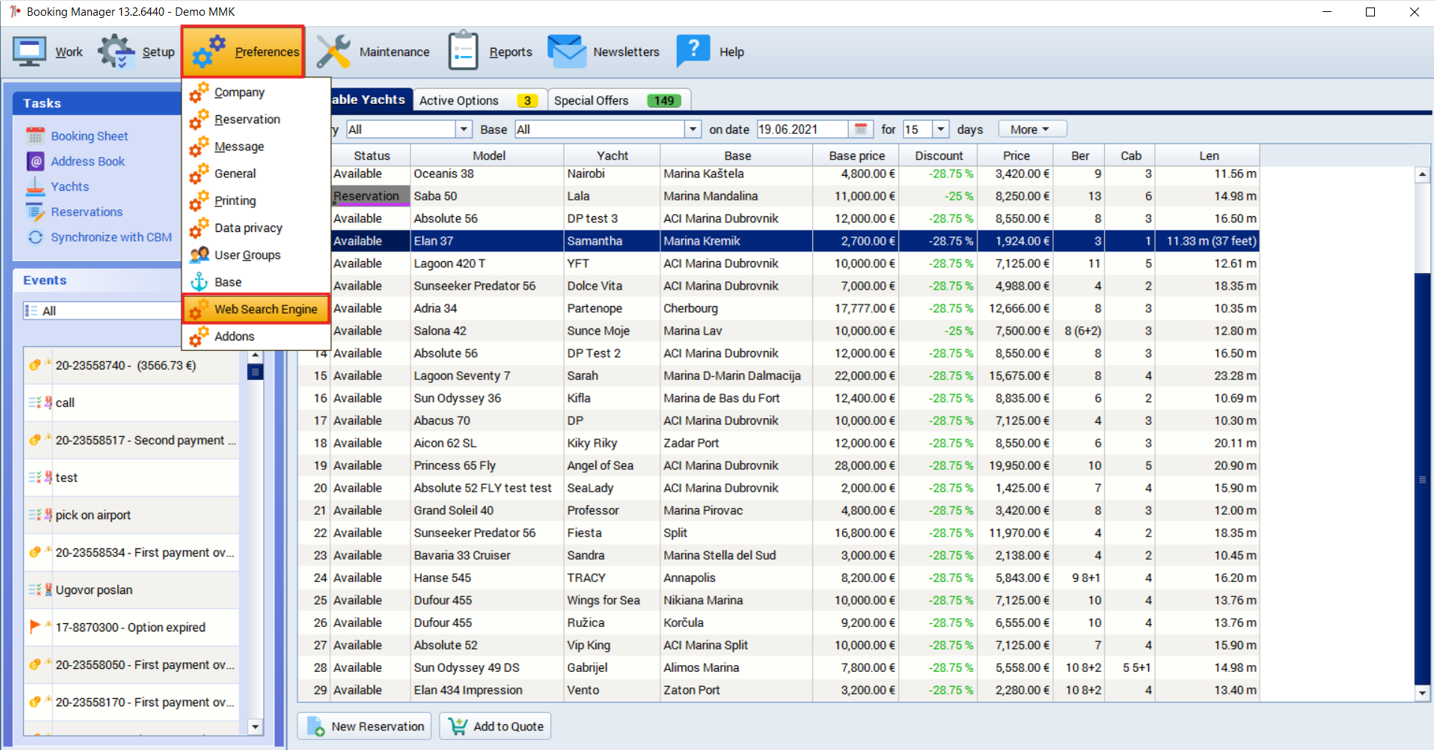
Task: Open the calendar picker beside the date field
Action: click(860, 129)
